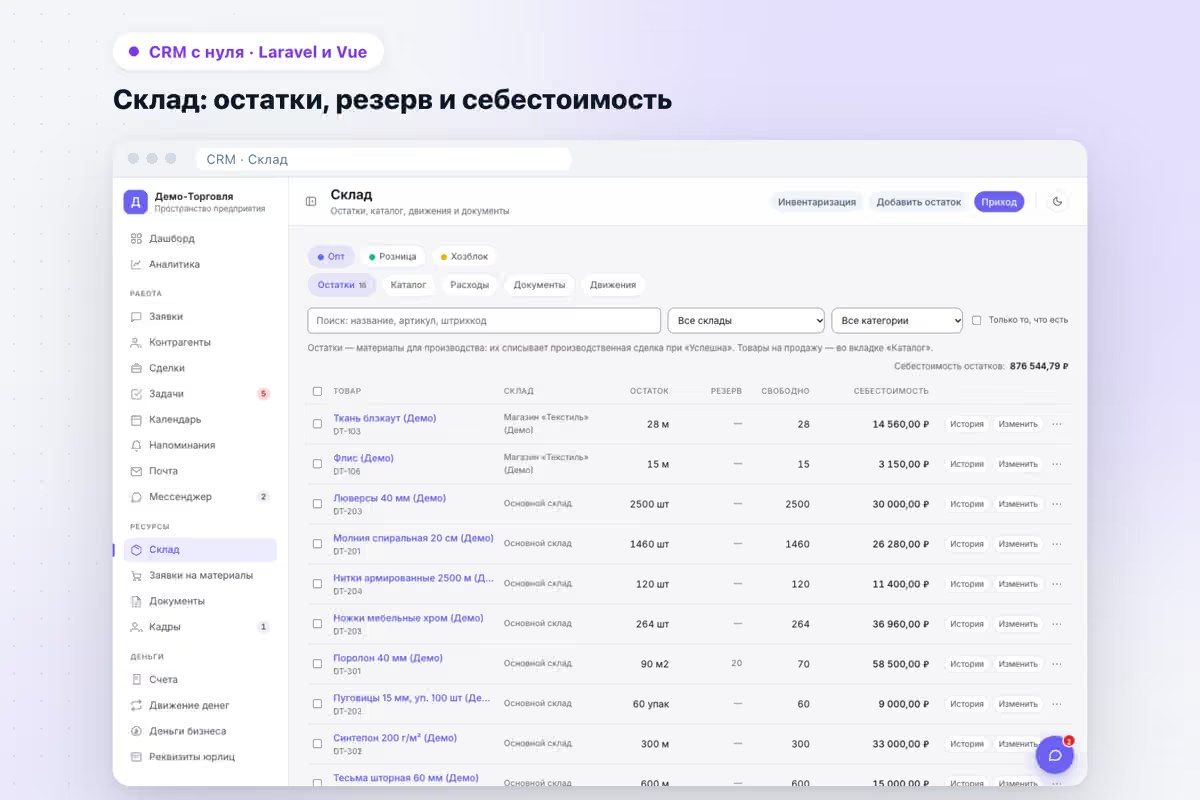
Task: Select the Хозблок warehouse chip
Action: tap(464, 257)
